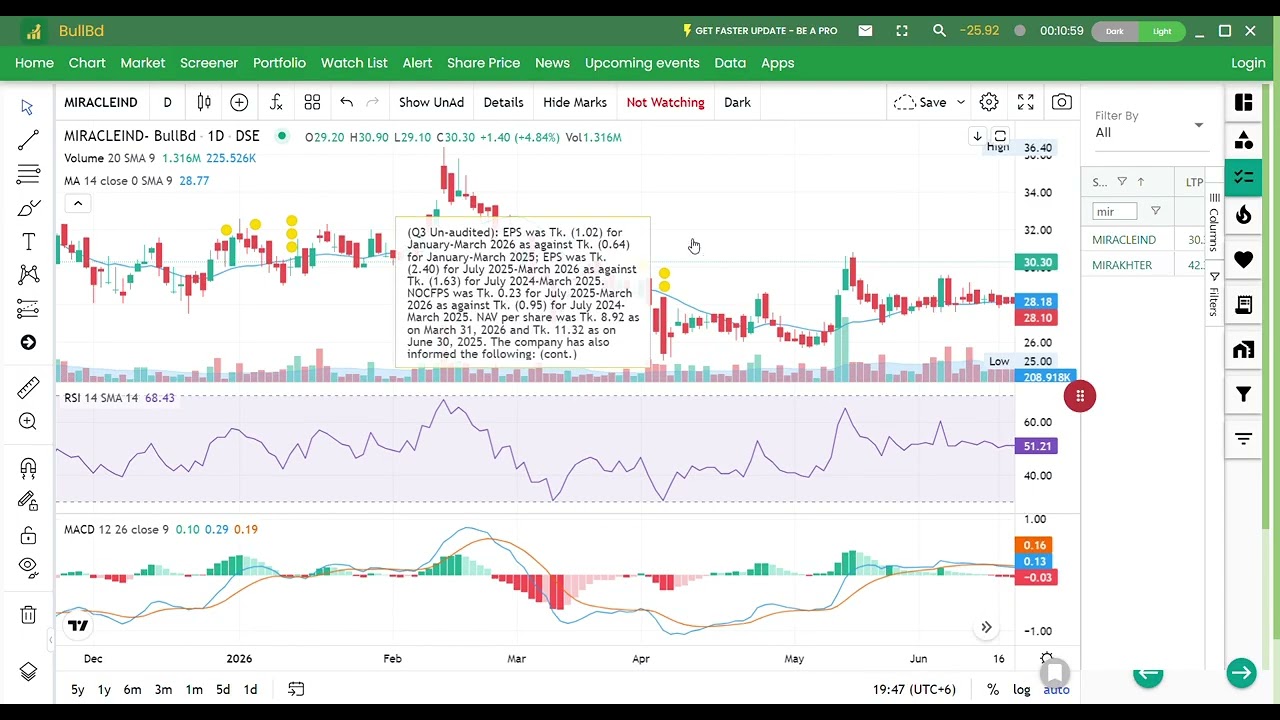Select the cursor pointer tool
1280x720 pixels.
click(x=28, y=107)
